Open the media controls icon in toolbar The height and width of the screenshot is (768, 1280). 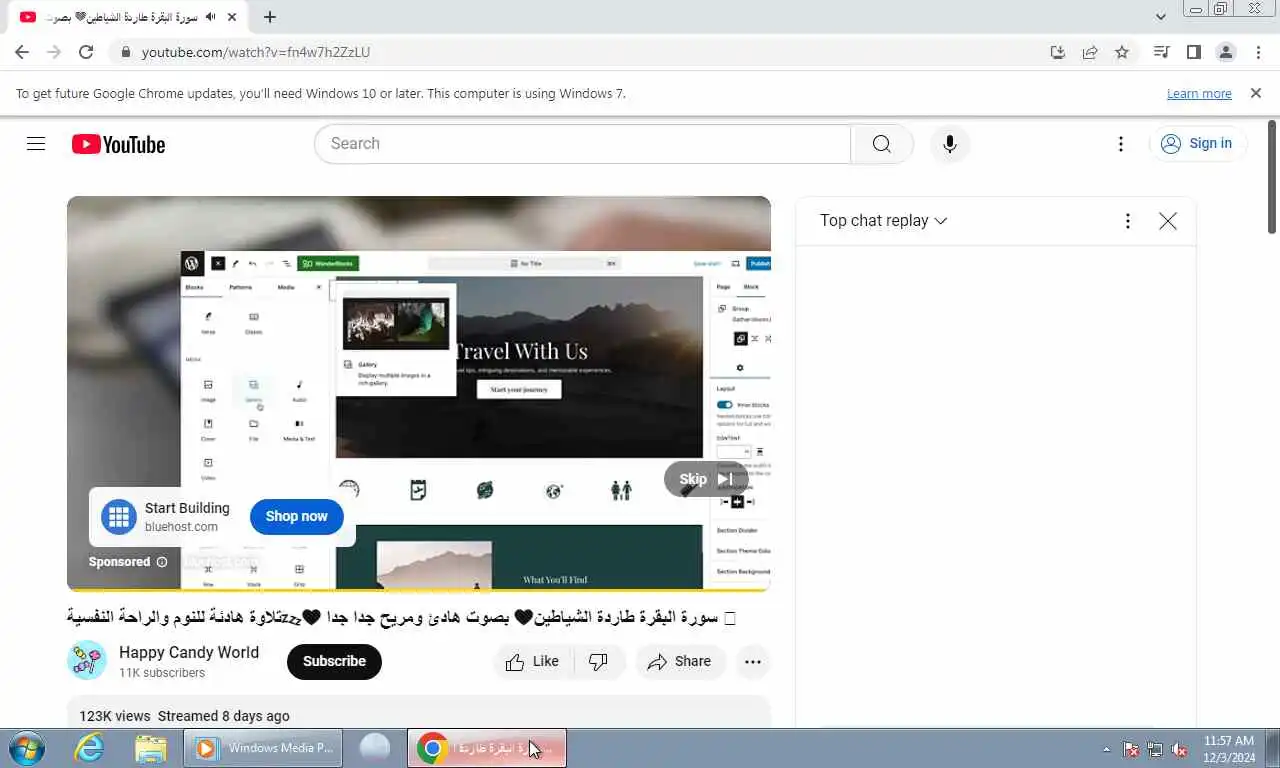point(1161,52)
